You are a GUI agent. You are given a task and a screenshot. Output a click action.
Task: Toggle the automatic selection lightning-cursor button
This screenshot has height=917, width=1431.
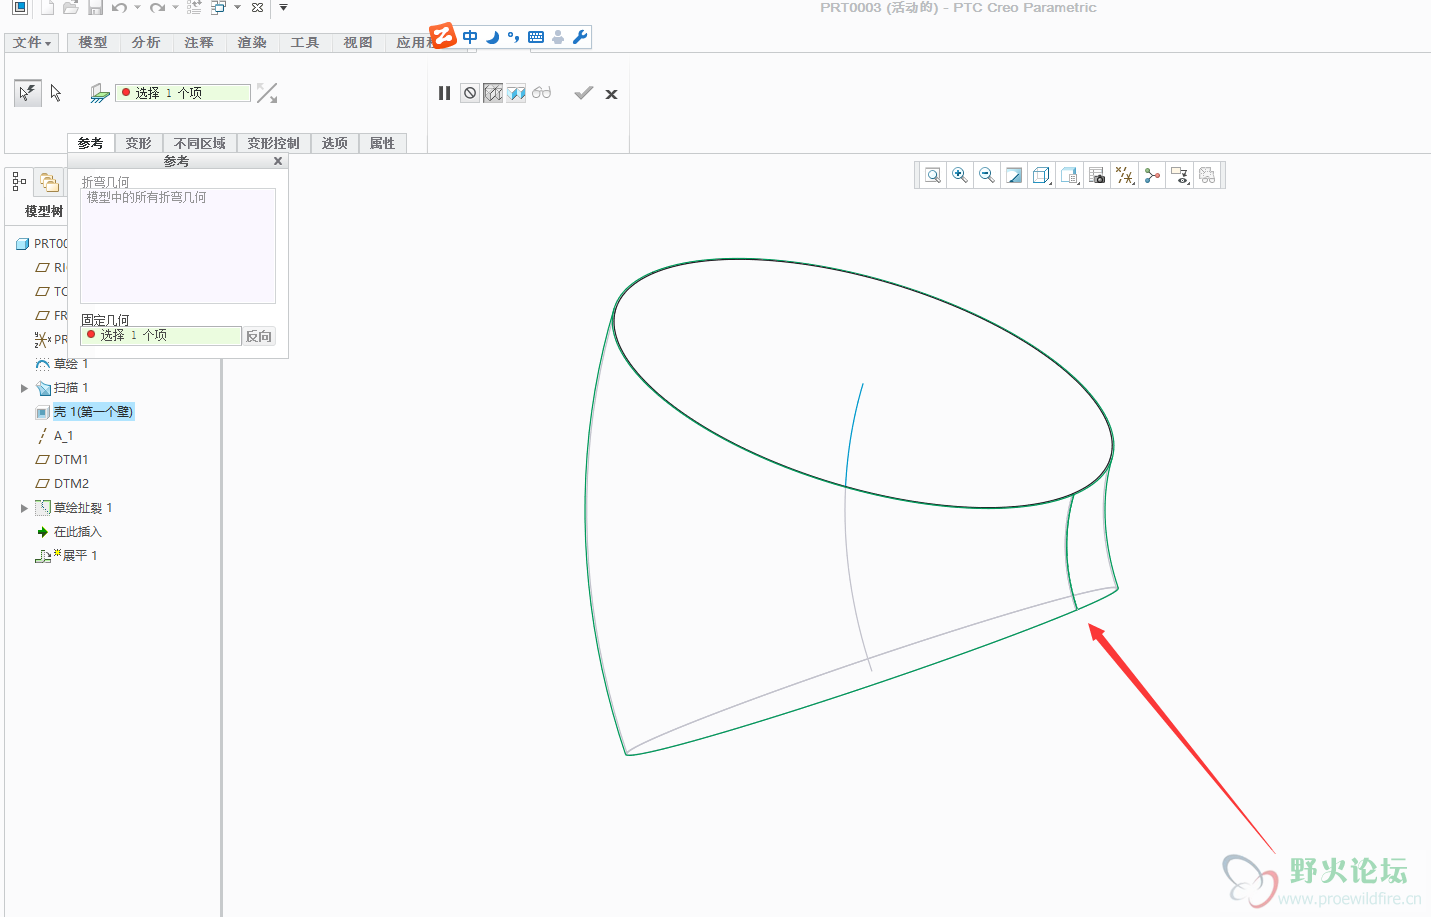point(27,93)
